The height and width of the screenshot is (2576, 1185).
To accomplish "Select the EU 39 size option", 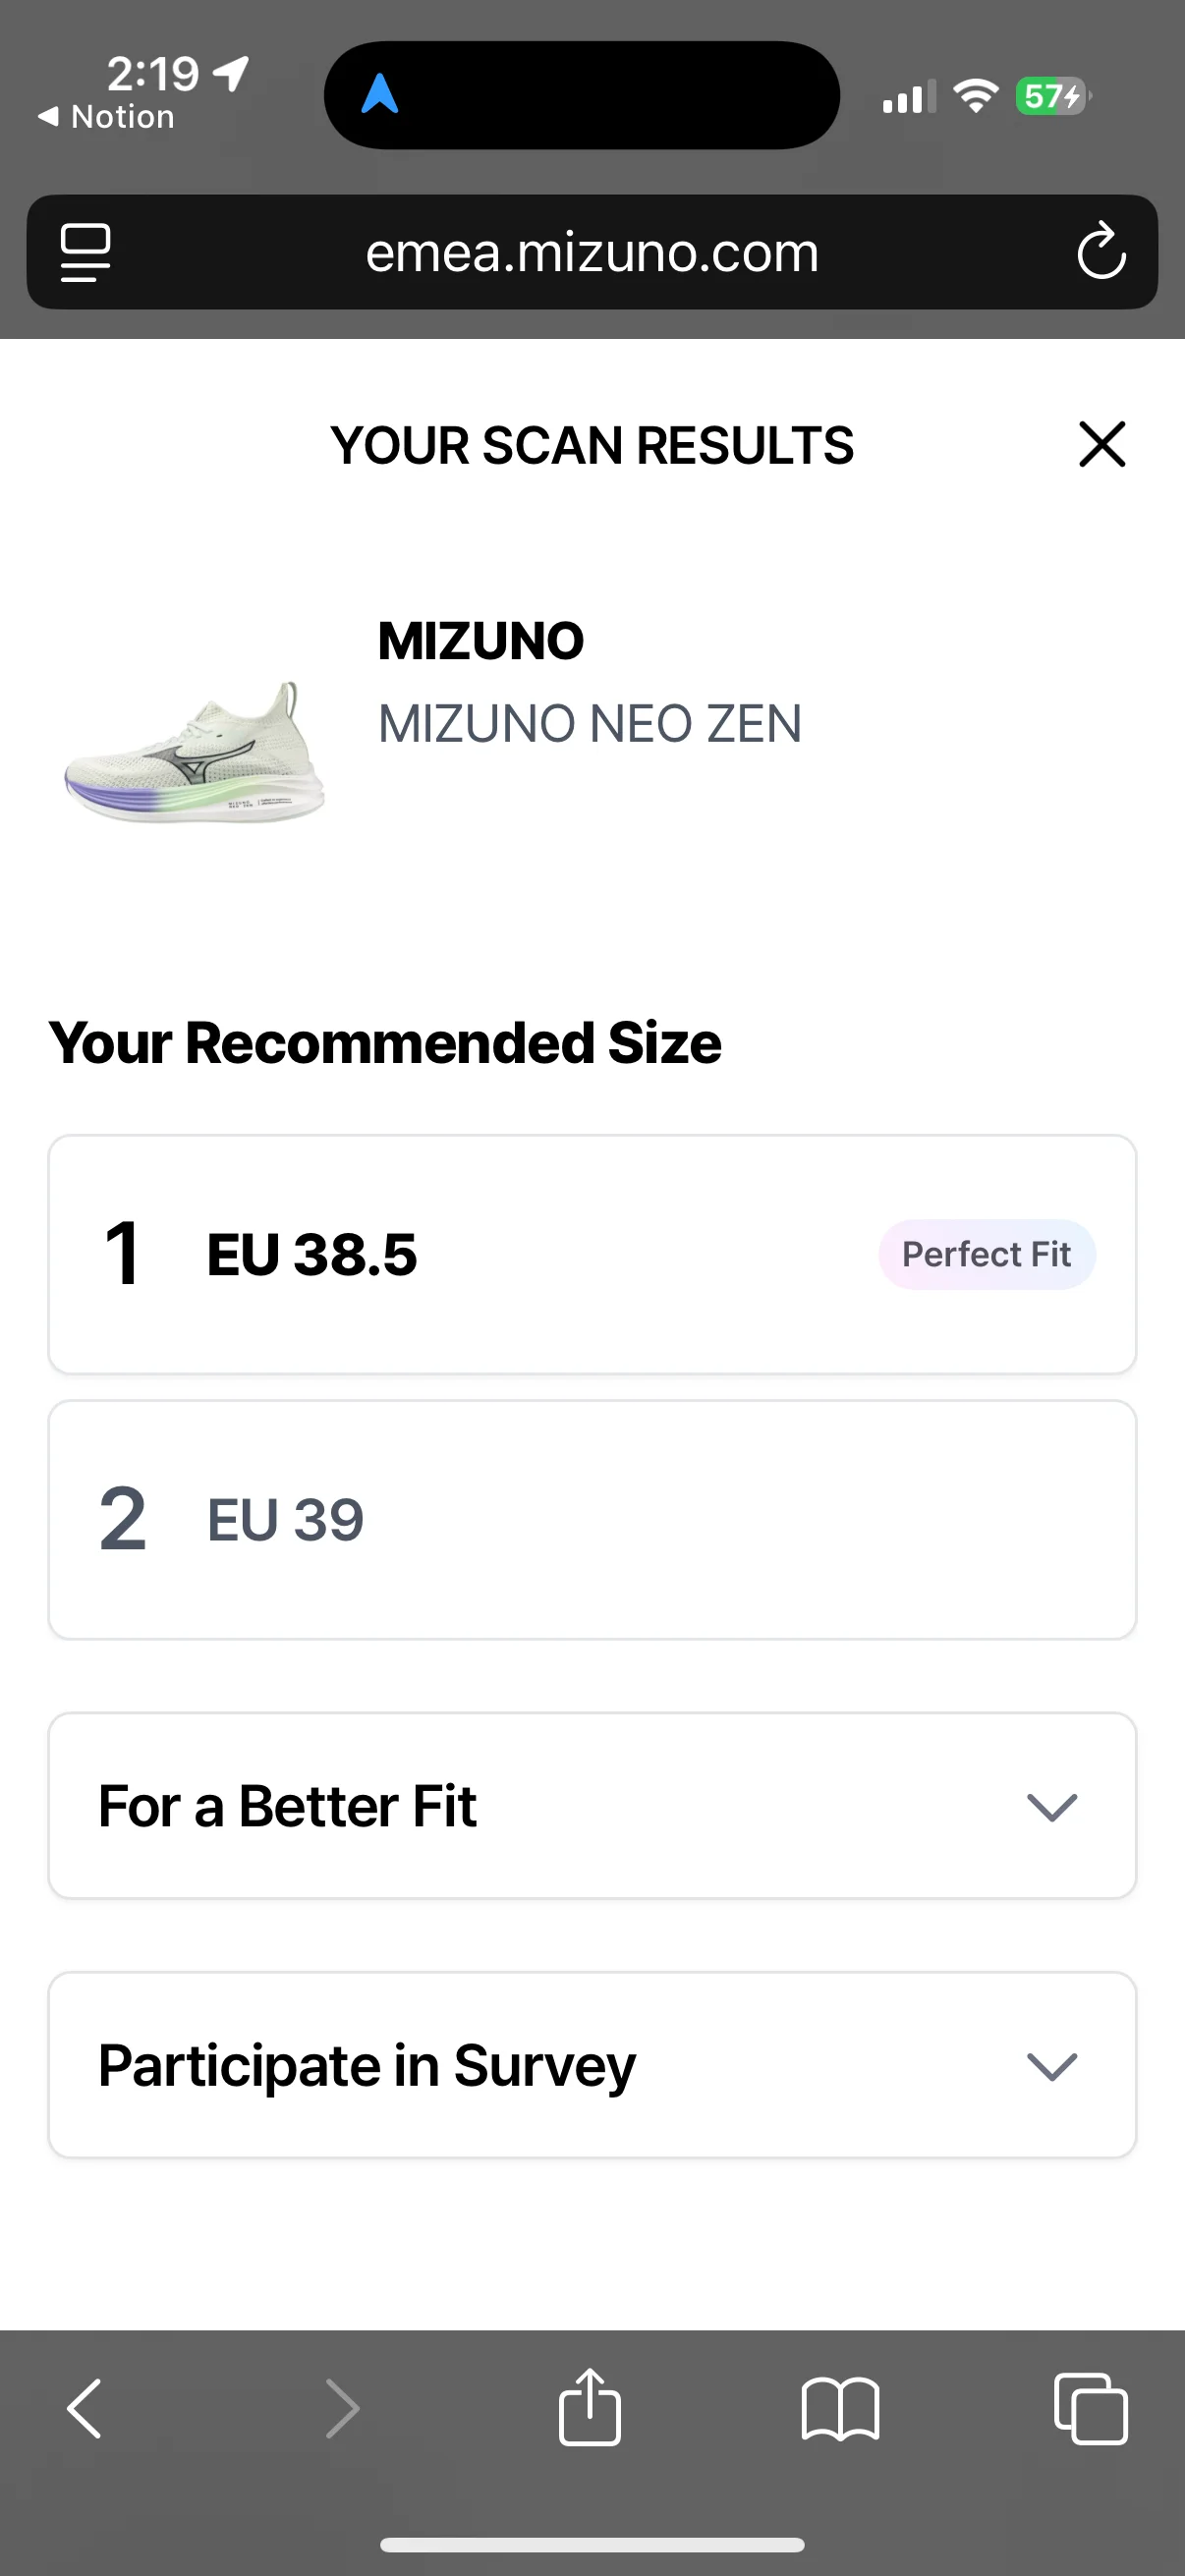I will coord(592,1520).
